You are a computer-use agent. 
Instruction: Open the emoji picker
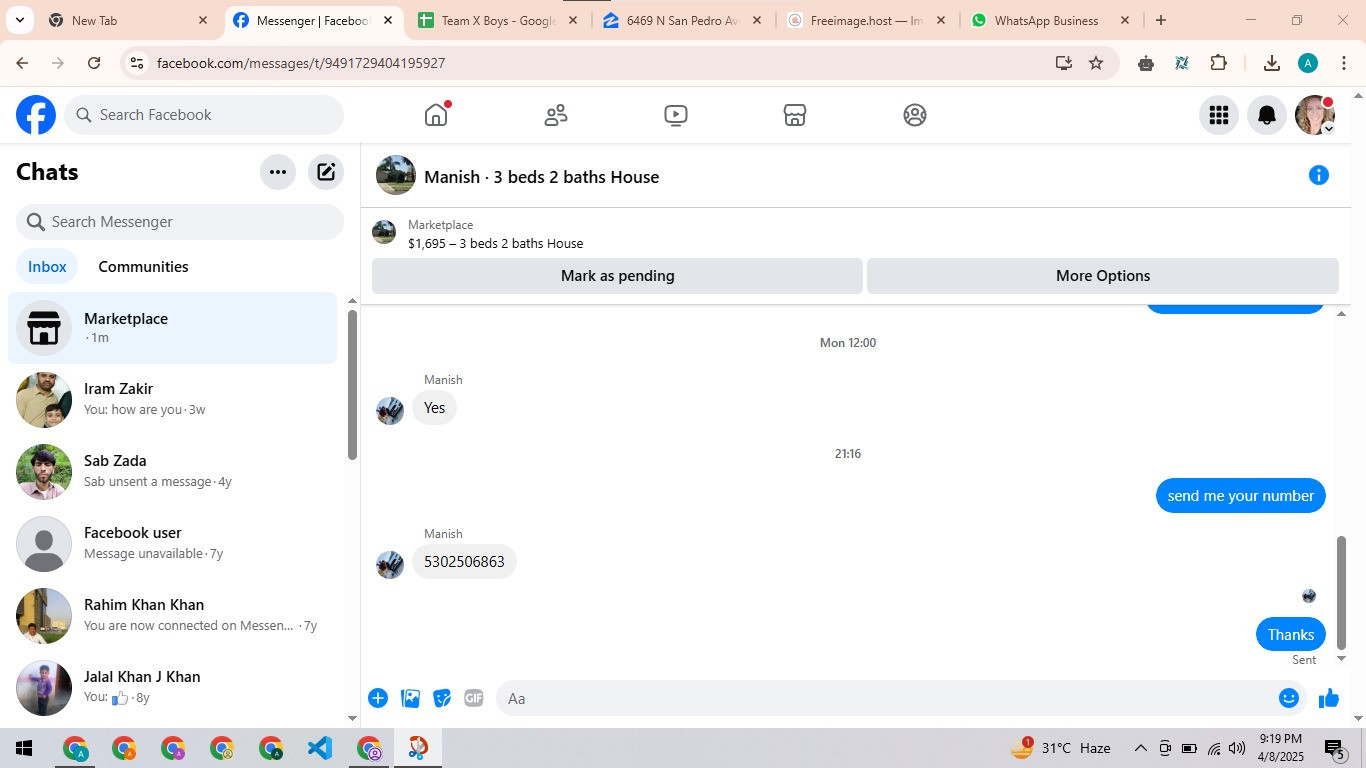pyautogui.click(x=1289, y=698)
